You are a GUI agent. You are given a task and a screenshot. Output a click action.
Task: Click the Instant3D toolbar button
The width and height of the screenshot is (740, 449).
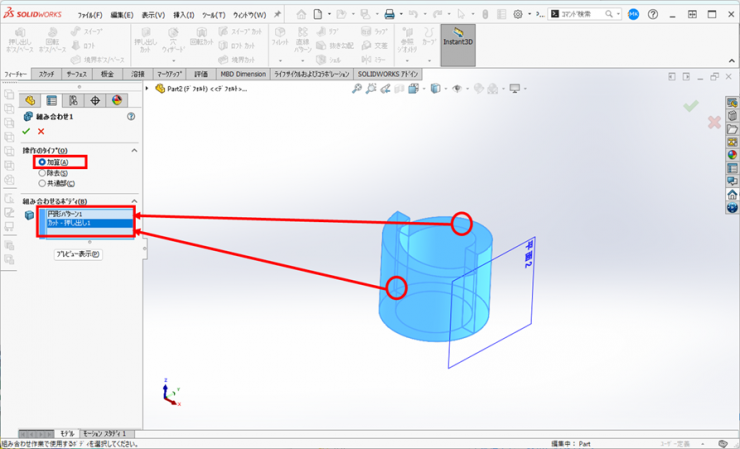point(457,46)
